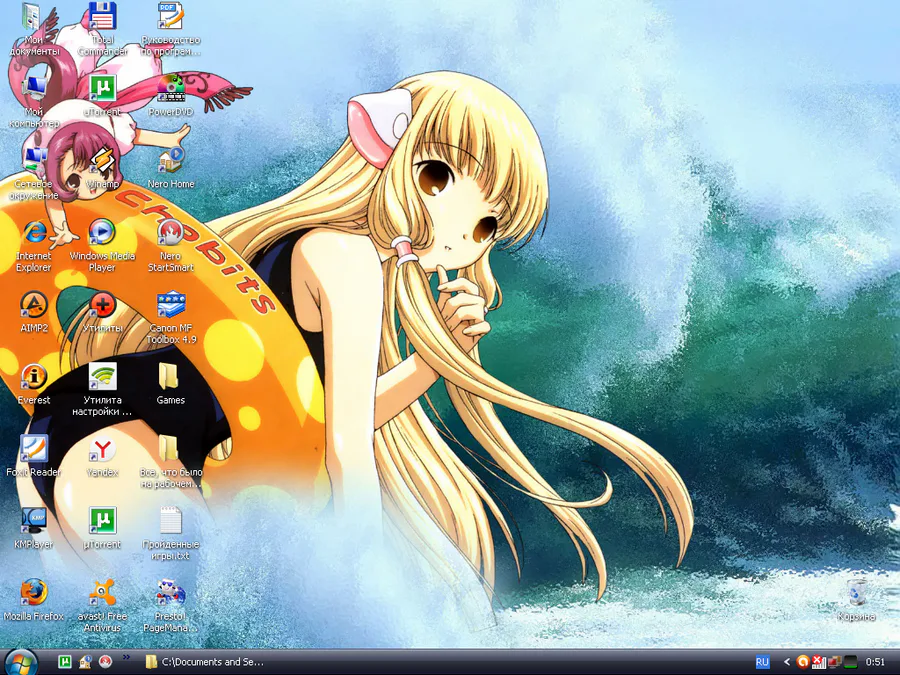This screenshot has width=900, height=675.
Task: Launch uTorrent from the quick launch bar
Action: 65,662
